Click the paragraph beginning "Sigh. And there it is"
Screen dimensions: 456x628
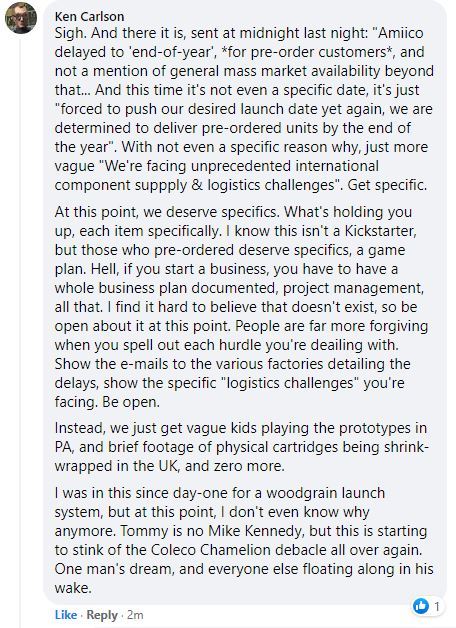point(244,109)
